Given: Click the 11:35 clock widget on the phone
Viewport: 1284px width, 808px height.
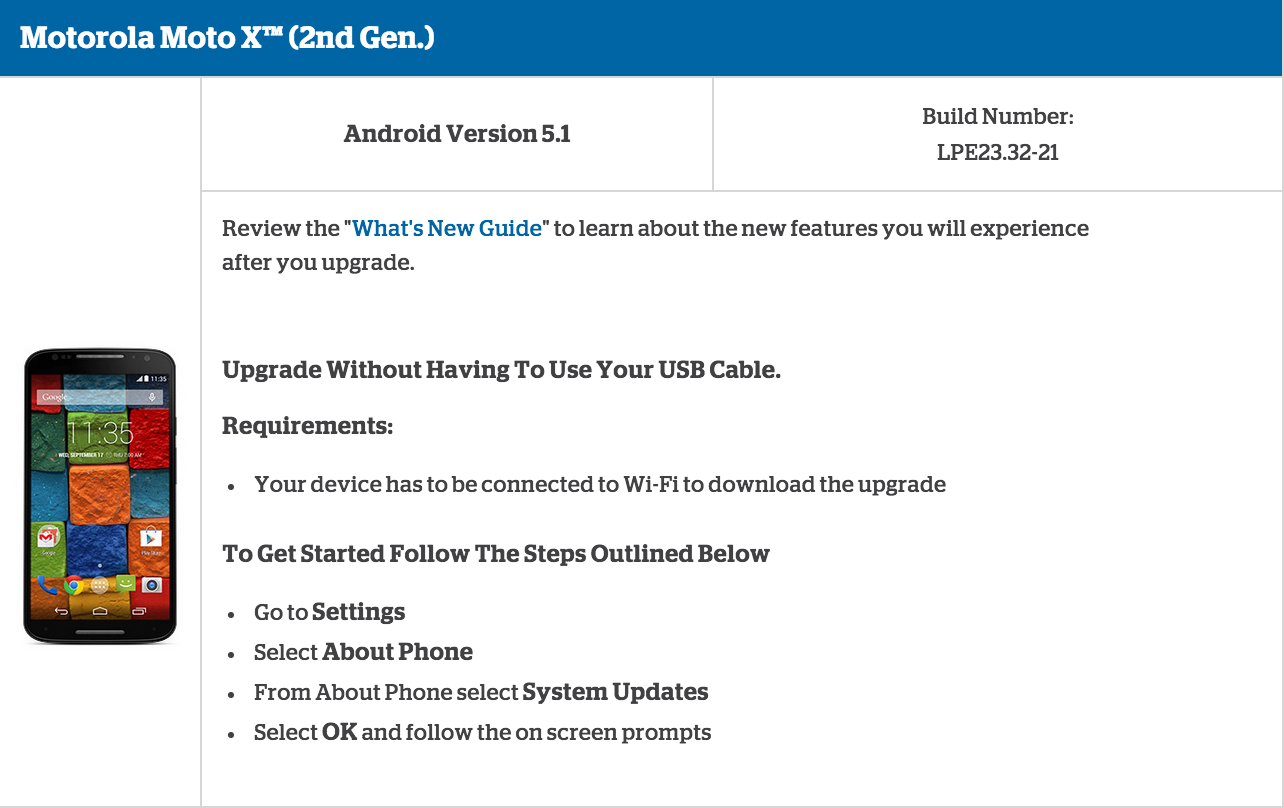Looking at the screenshot, I should click(100, 433).
